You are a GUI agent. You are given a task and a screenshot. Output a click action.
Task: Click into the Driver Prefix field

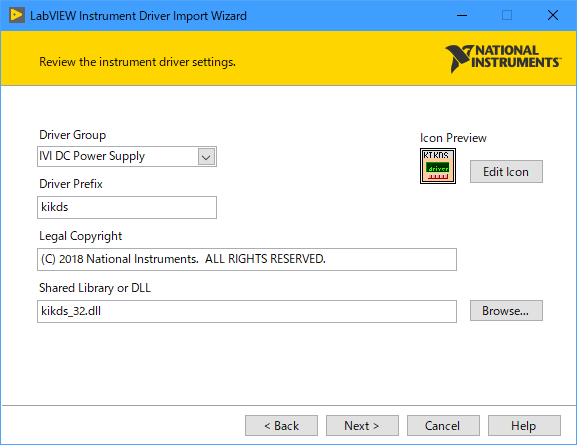[x=127, y=207]
